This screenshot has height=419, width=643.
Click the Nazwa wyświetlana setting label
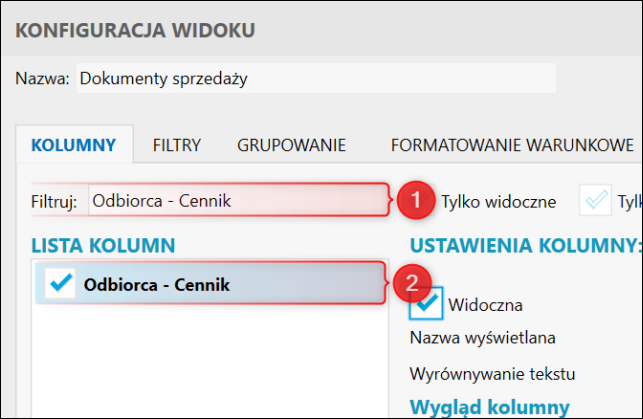(x=483, y=338)
